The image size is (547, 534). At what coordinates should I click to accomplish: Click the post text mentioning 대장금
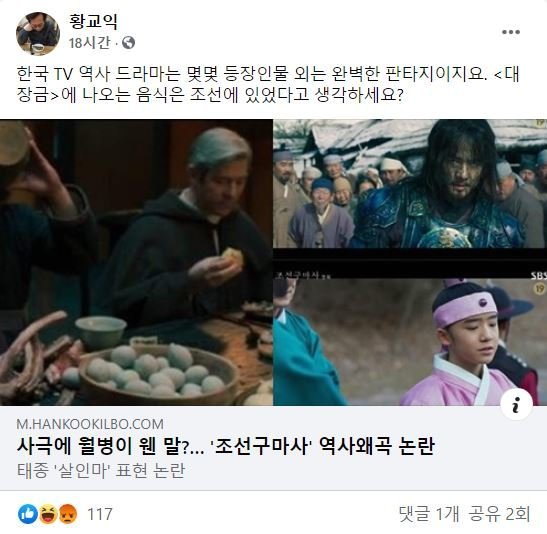click(x=268, y=84)
